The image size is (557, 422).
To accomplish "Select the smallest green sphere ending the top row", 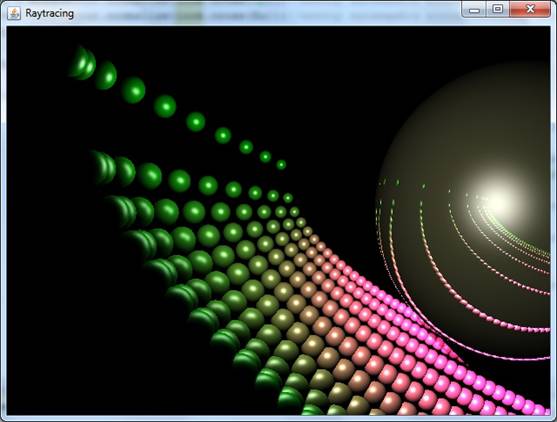I will coord(281,165).
